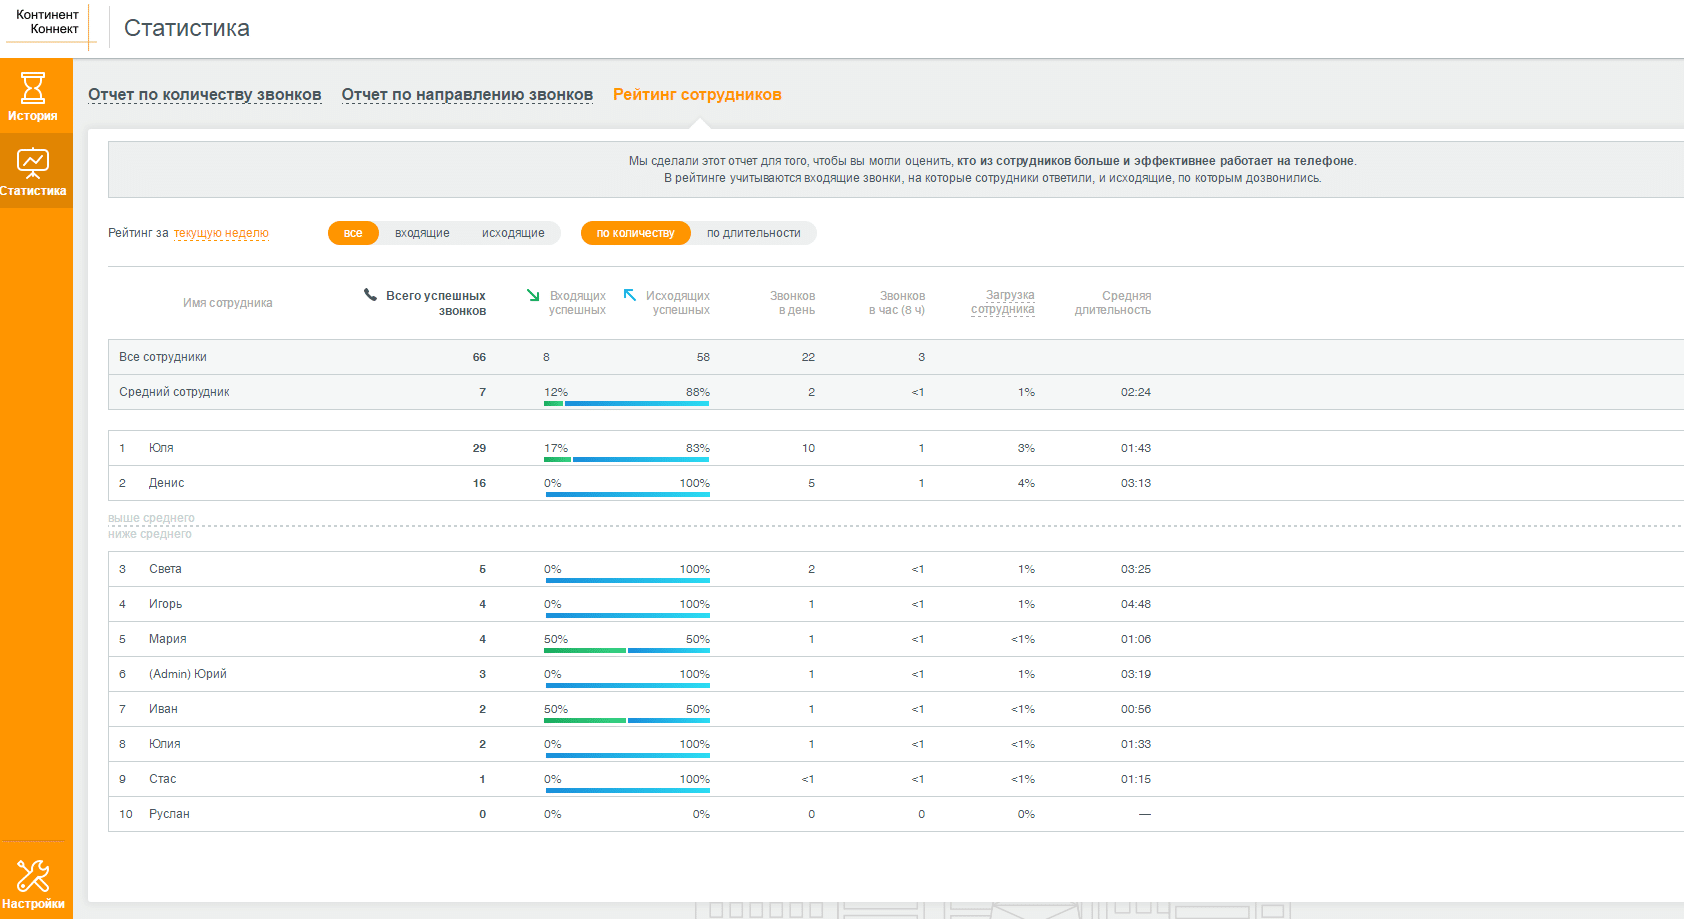
Task: Click employee name Игорь
Action: 165,604
